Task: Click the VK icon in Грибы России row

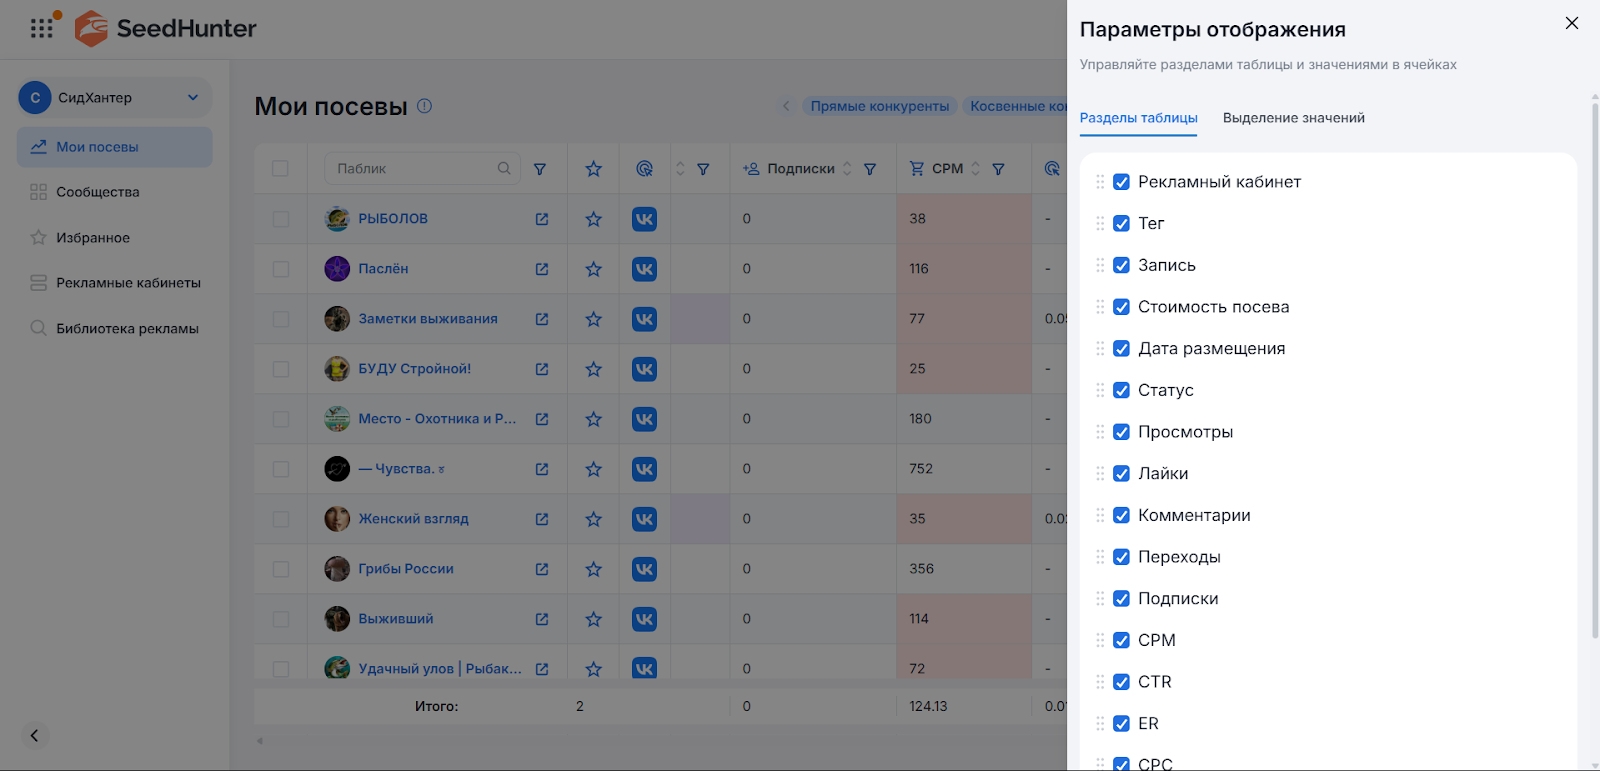Action: tap(644, 569)
